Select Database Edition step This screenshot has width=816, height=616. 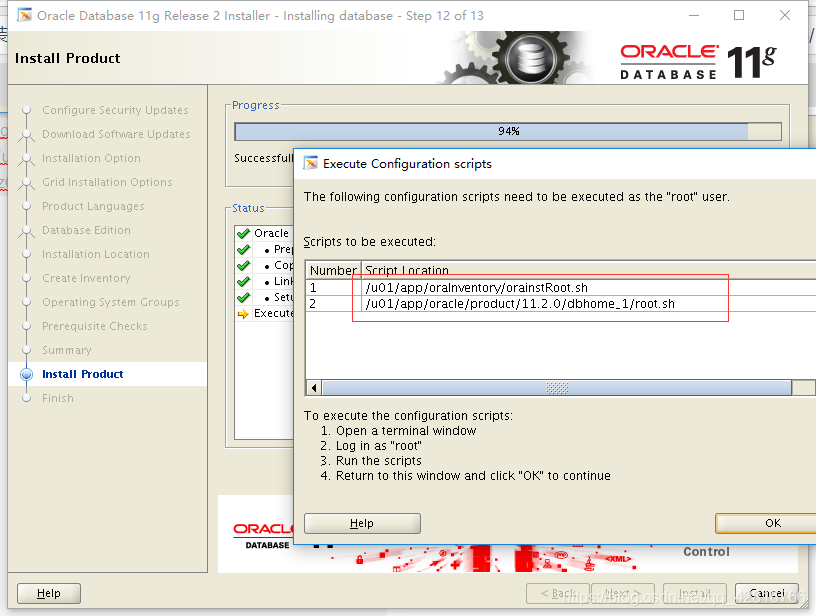click(86, 230)
